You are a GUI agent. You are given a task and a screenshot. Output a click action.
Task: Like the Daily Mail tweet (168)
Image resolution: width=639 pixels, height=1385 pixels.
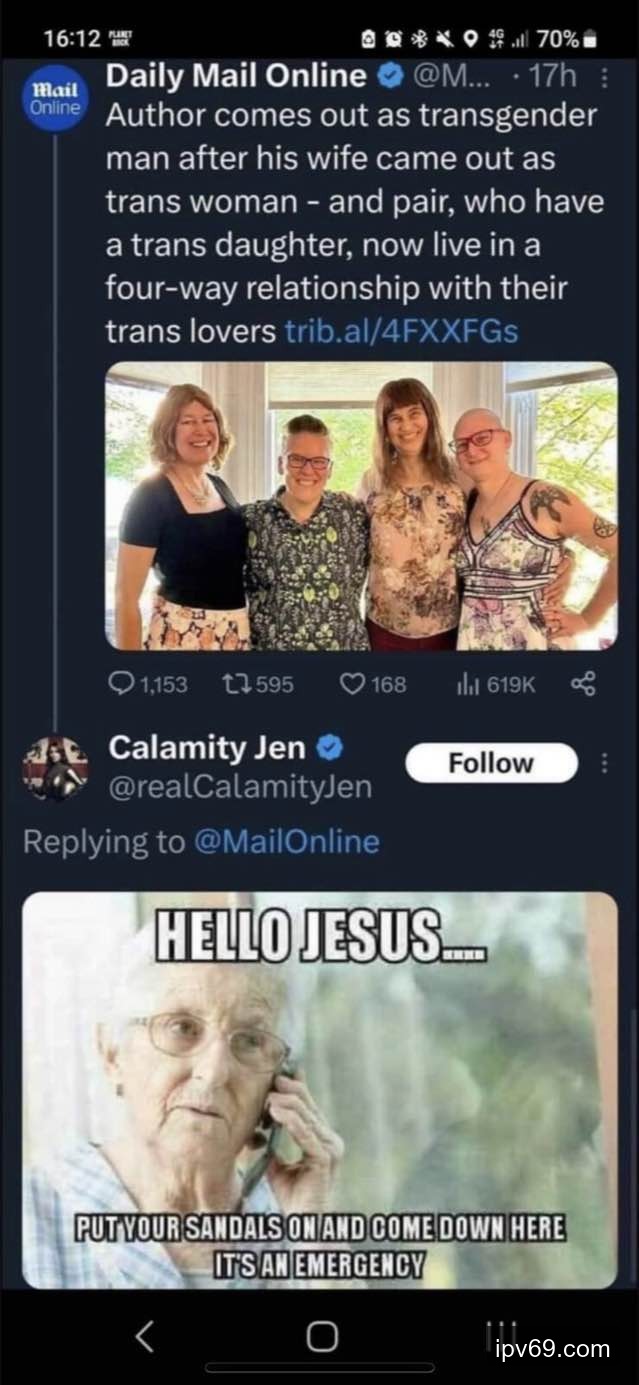(351, 684)
